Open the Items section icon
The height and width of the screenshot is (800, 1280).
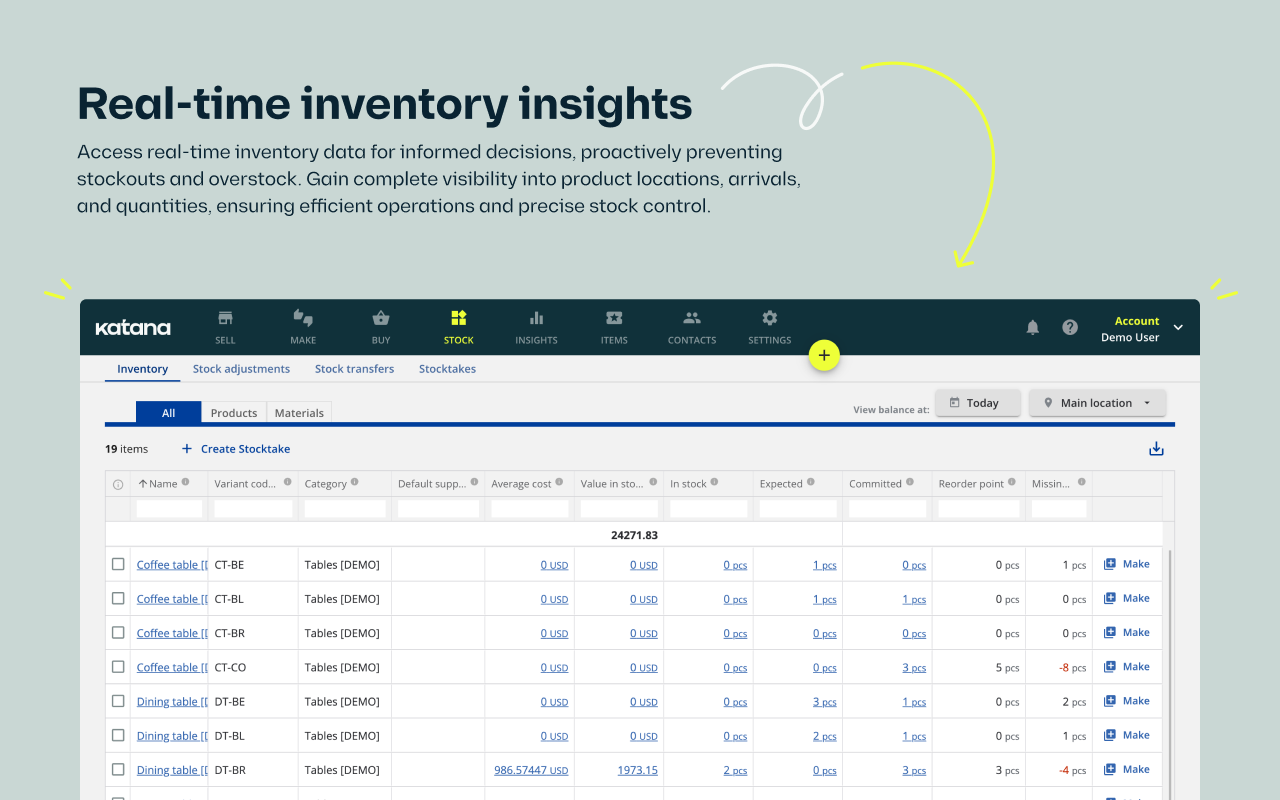click(614, 319)
